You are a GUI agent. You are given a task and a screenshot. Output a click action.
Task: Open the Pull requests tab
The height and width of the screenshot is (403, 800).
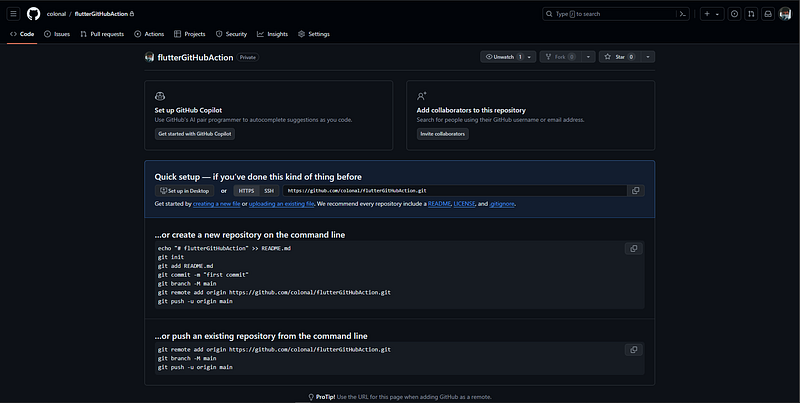click(x=102, y=34)
